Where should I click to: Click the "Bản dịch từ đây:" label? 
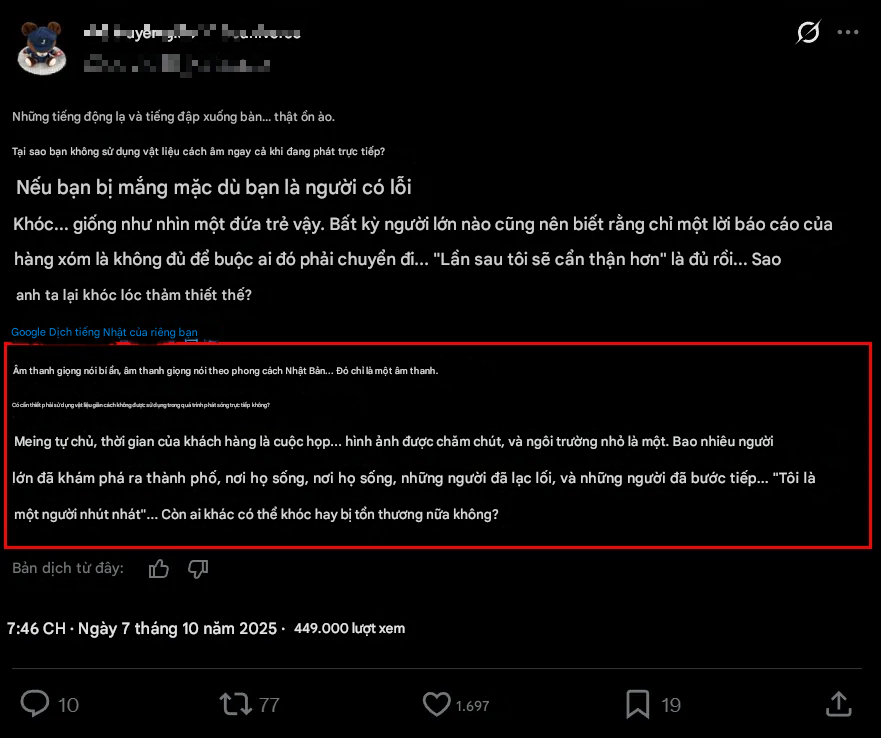point(68,569)
